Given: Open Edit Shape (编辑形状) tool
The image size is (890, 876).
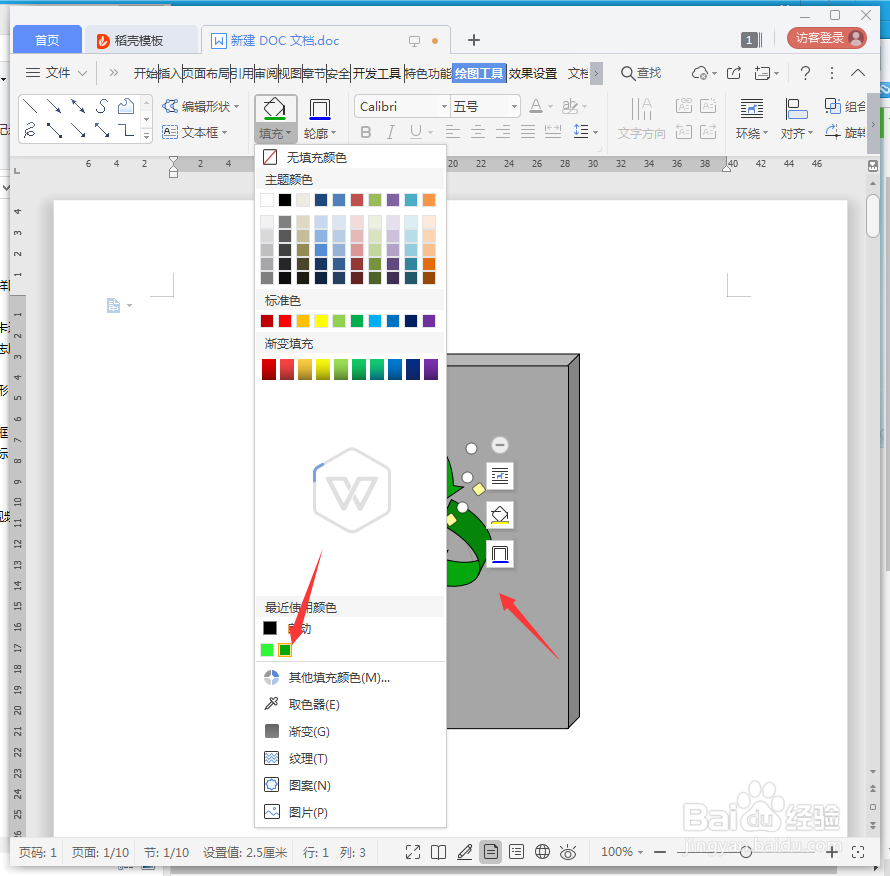Looking at the screenshot, I should pyautogui.click(x=200, y=106).
